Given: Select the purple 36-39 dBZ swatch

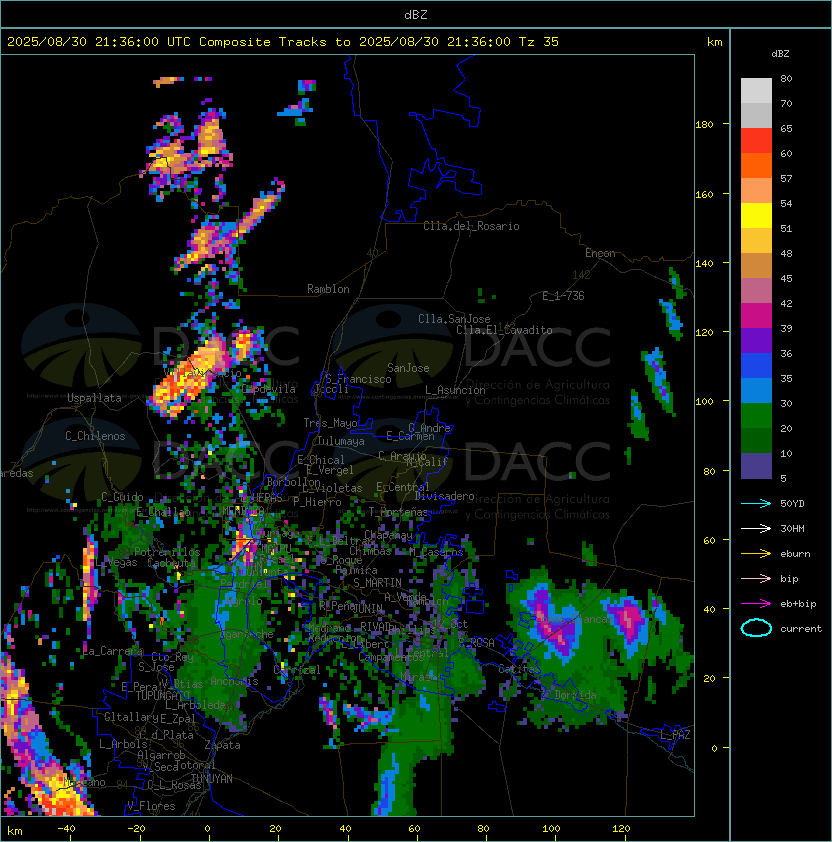Looking at the screenshot, I should [x=756, y=340].
